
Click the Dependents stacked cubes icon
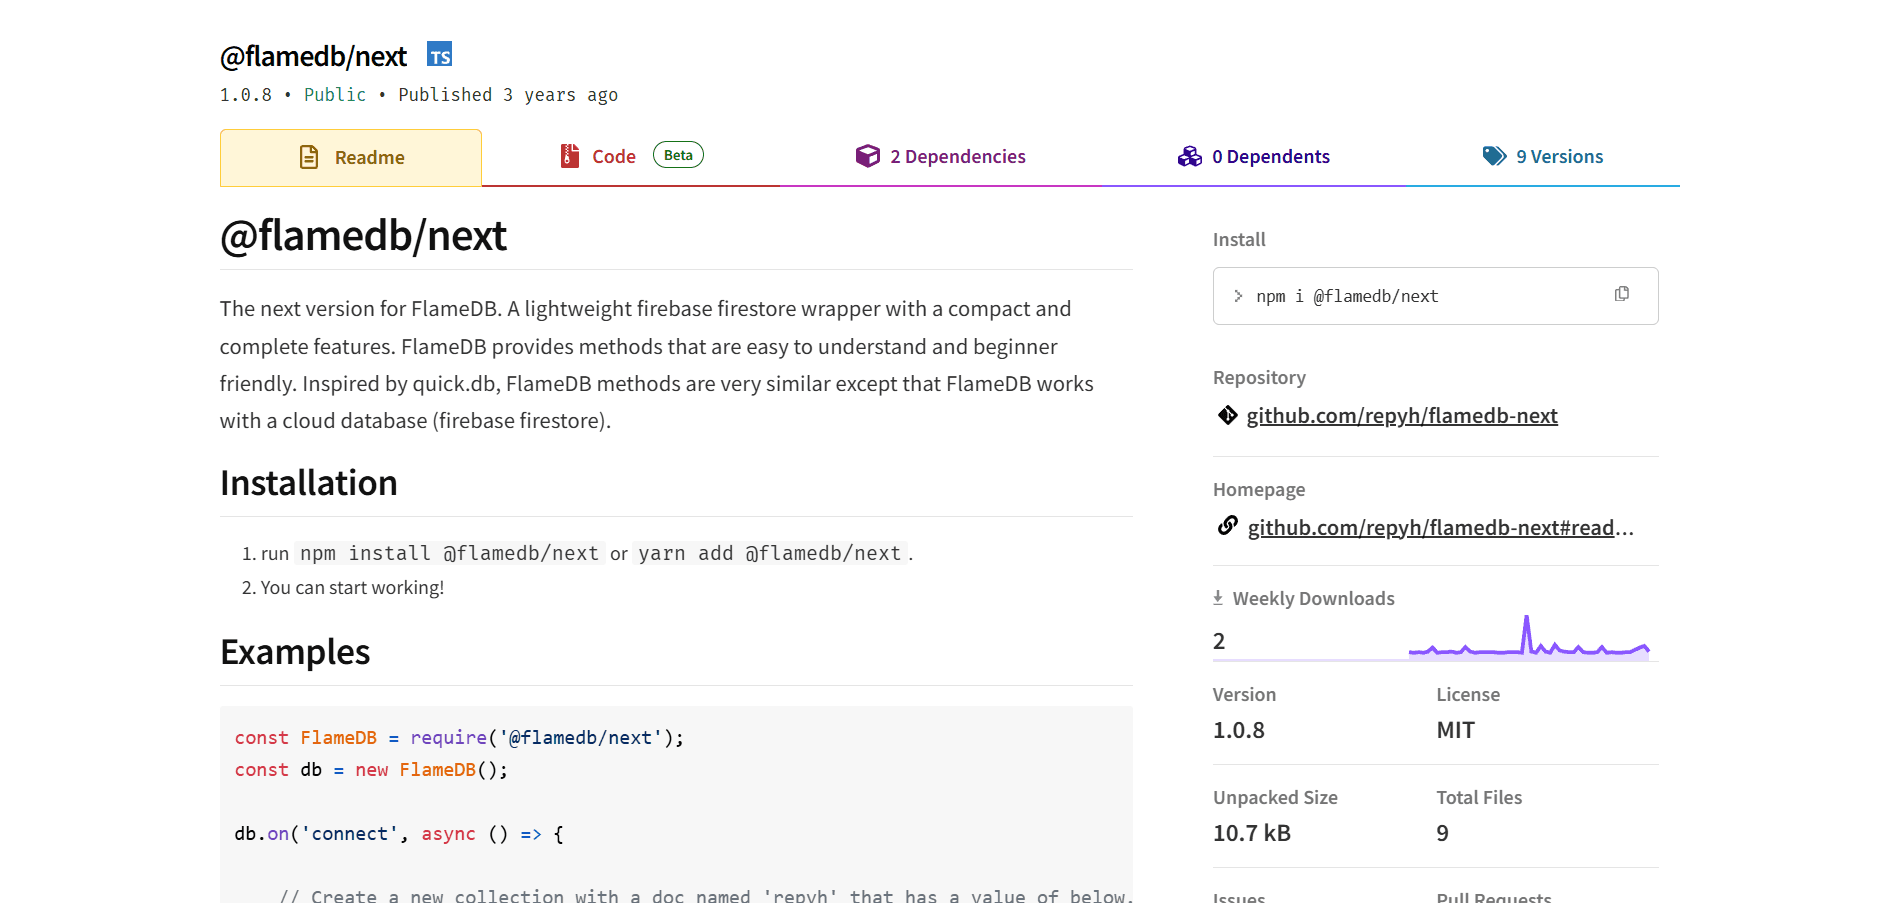point(1189,156)
